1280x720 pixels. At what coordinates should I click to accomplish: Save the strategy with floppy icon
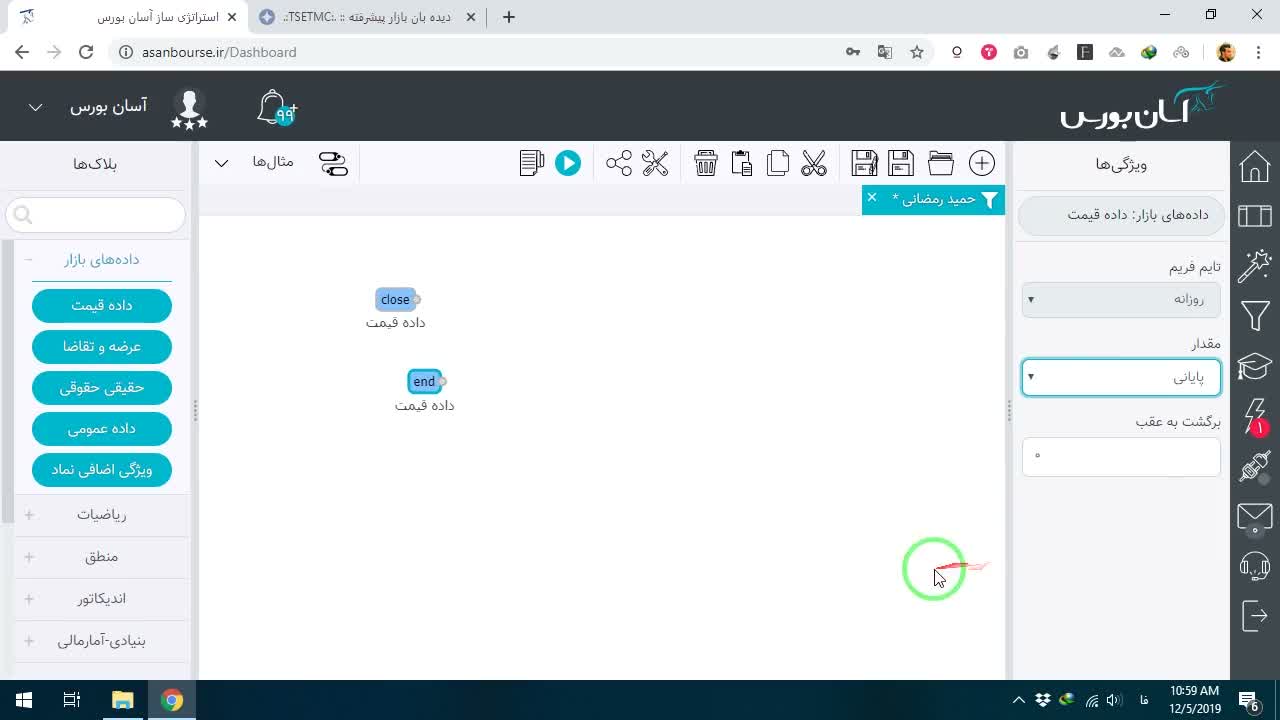click(901, 164)
